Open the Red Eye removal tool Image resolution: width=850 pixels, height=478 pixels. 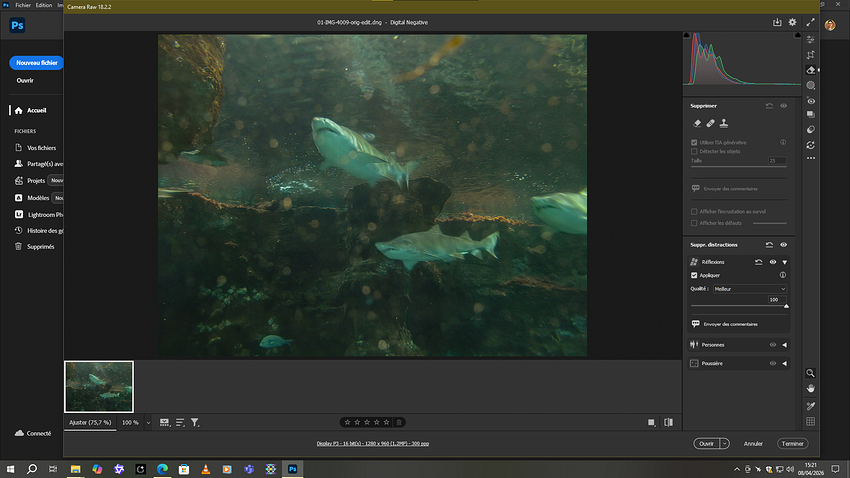point(811,101)
